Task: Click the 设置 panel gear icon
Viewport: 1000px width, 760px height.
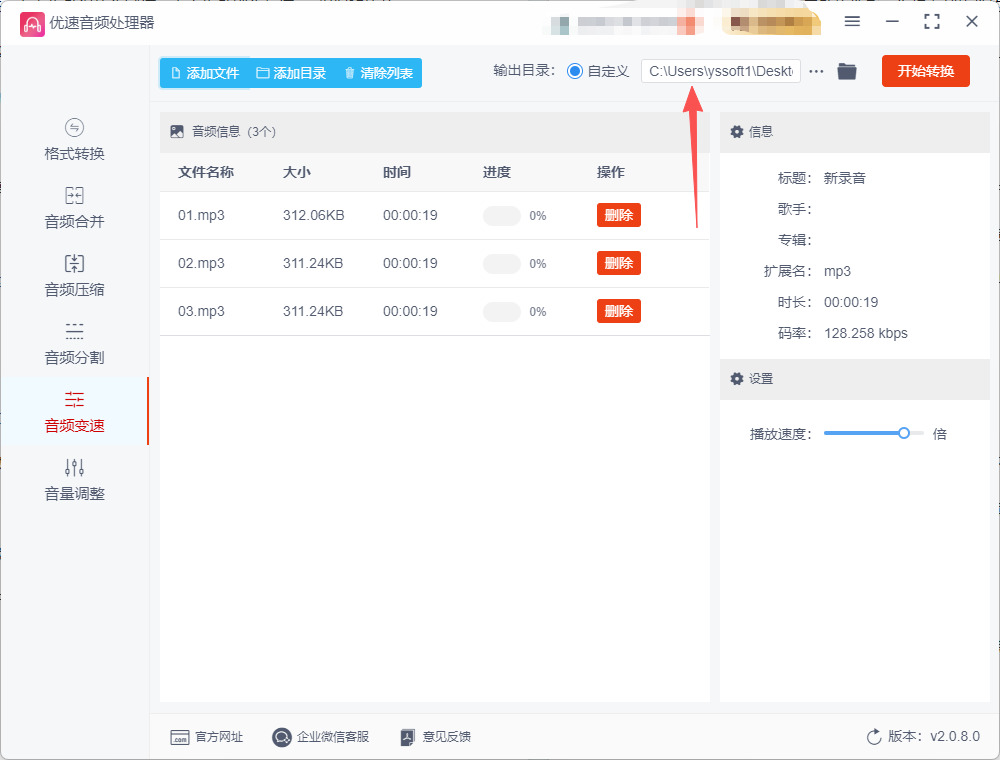Action: point(737,379)
